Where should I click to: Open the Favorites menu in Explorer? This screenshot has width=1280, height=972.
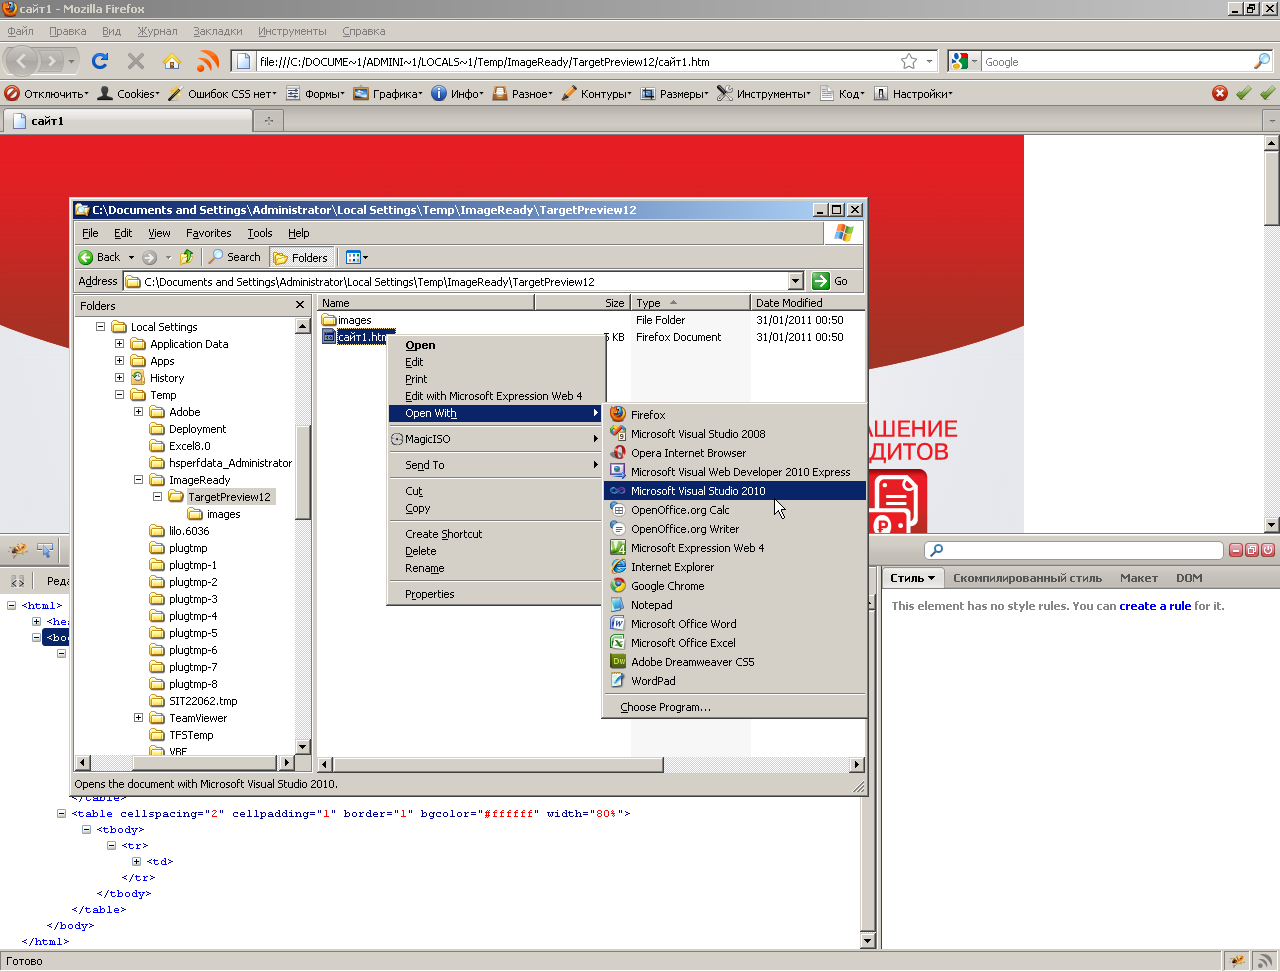[x=208, y=233]
